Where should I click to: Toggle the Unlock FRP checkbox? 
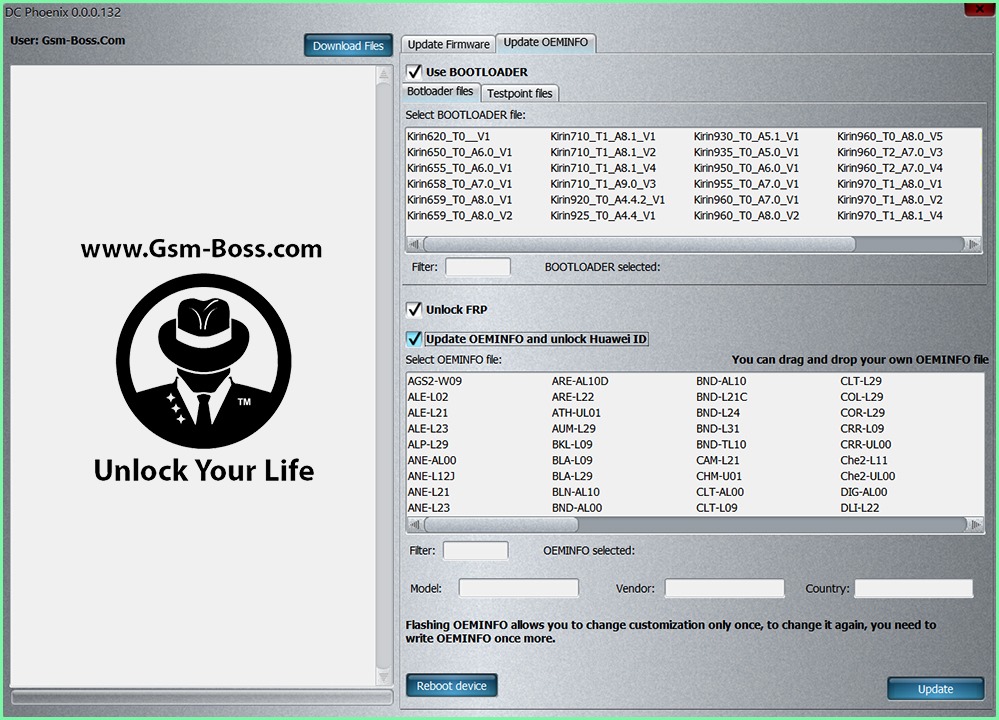point(414,310)
